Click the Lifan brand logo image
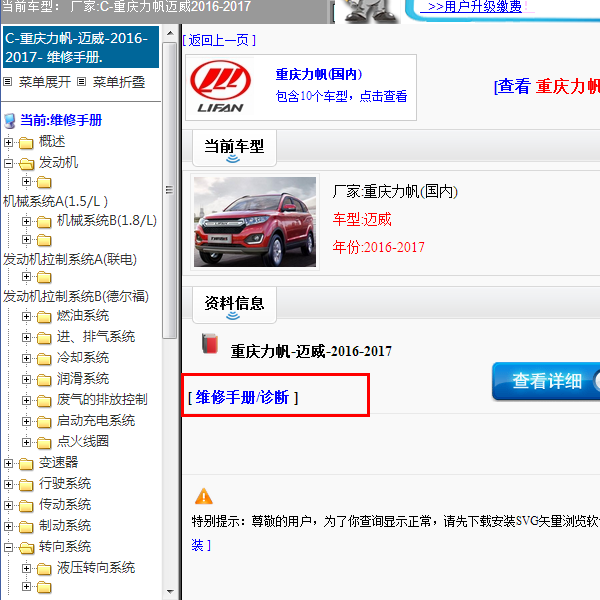The image size is (600, 600). coord(220,87)
